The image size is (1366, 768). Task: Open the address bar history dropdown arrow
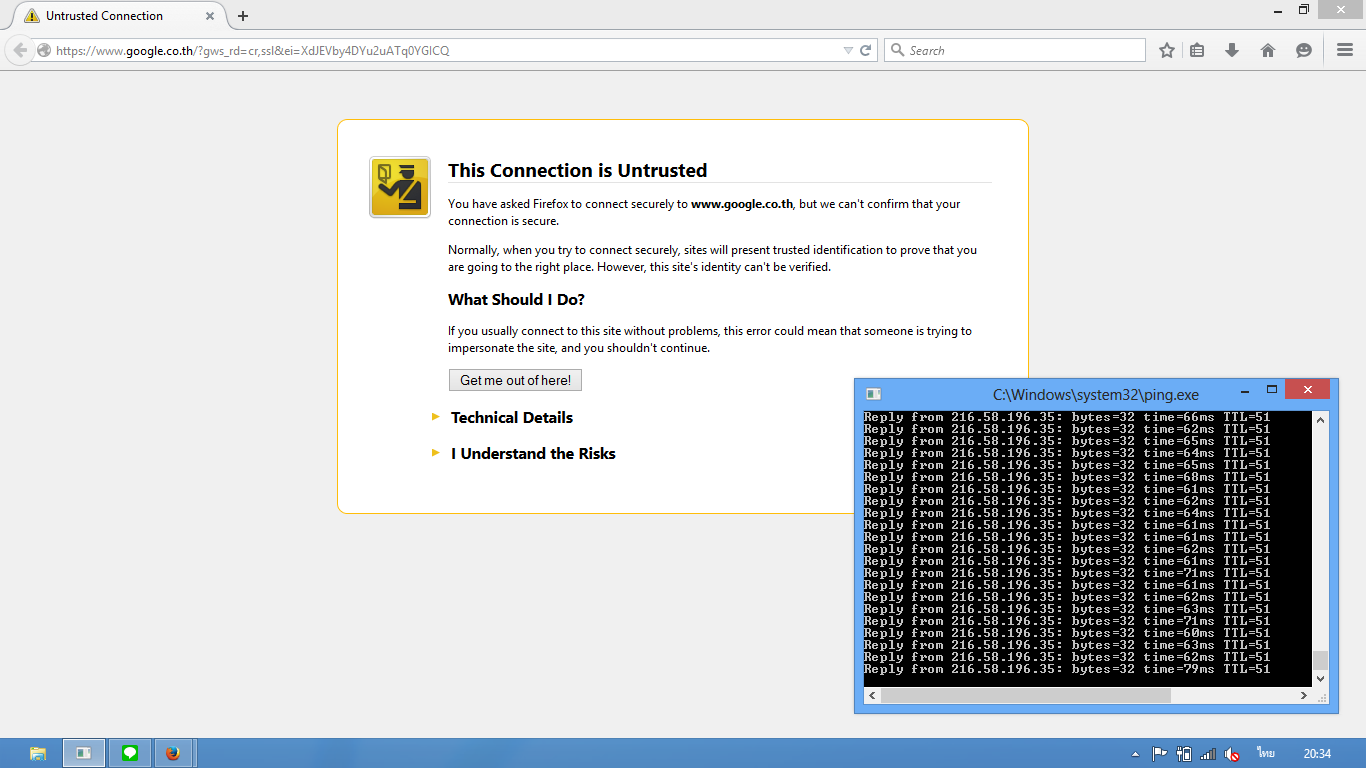(848, 50)
